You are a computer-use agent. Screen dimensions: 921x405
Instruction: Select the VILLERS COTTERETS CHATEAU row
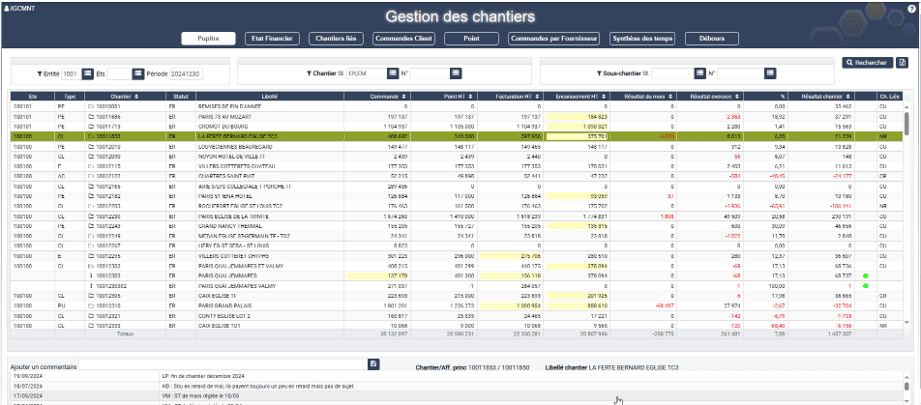point(456,166)
